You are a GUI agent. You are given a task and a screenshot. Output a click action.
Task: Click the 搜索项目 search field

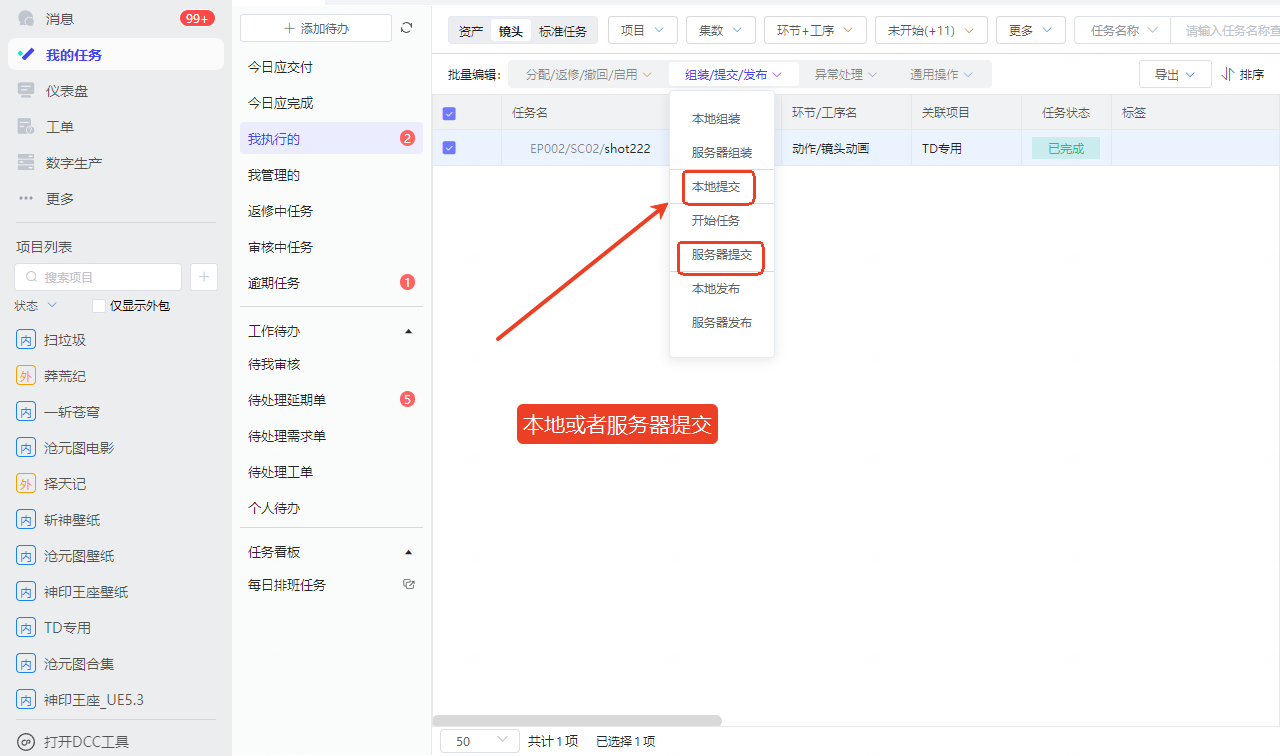click(x=98, y=277)
